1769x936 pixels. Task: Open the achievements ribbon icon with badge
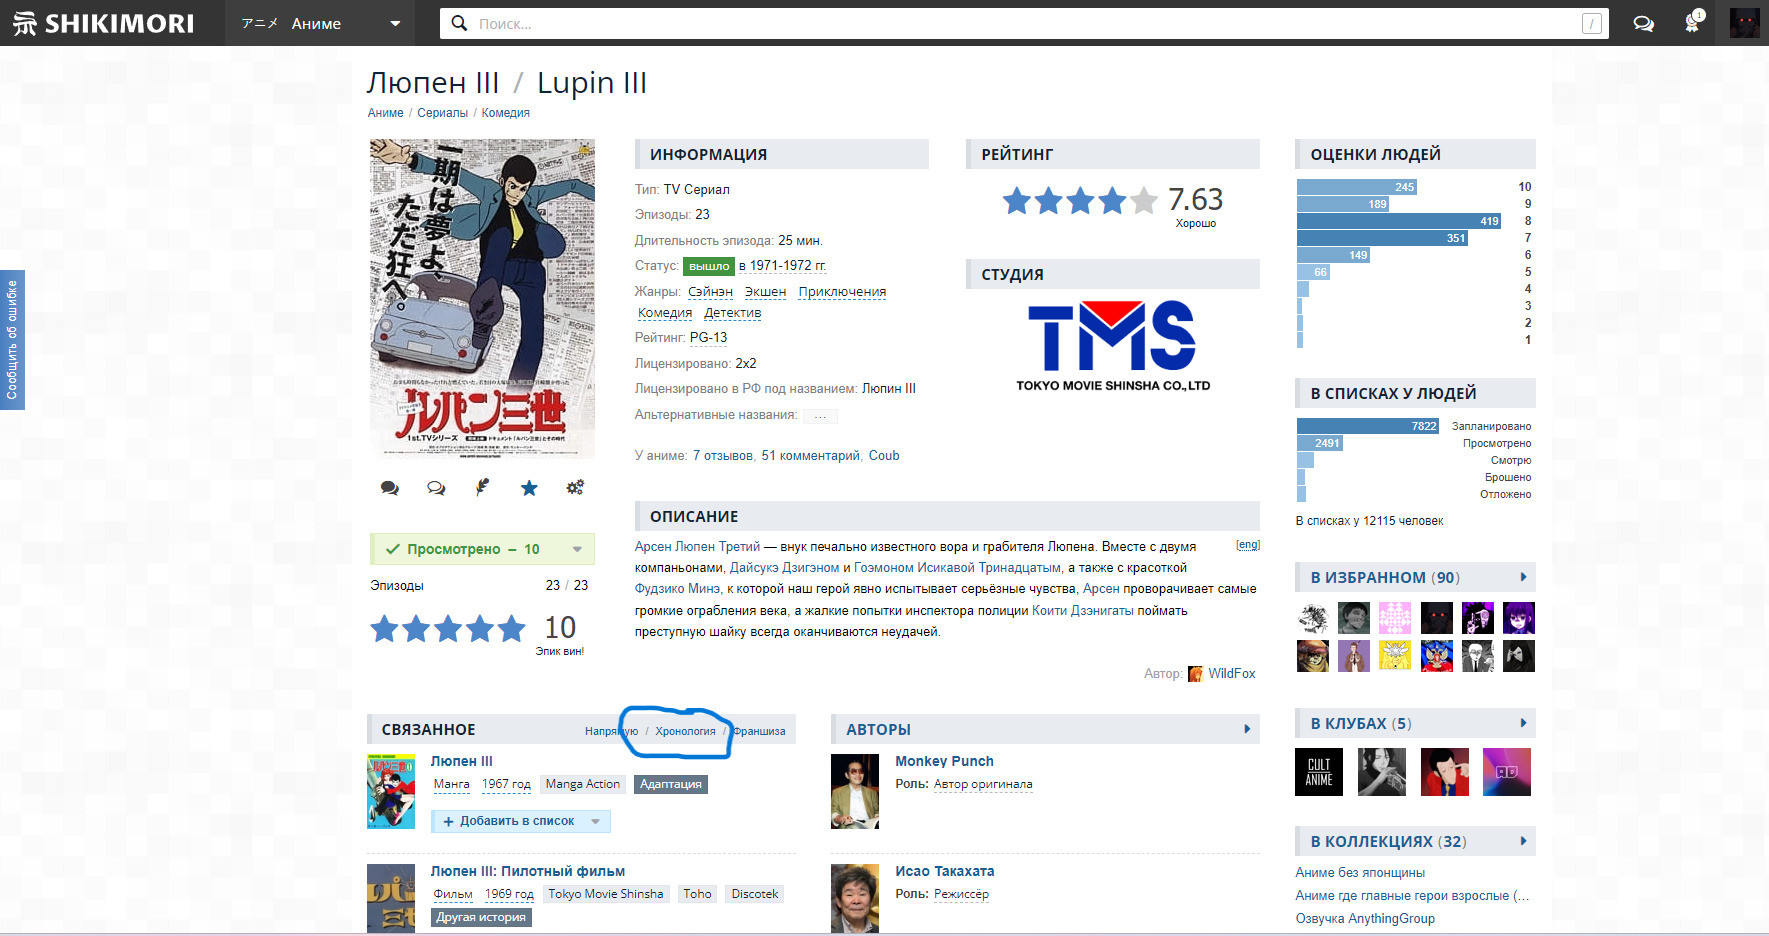[1693, 23]
